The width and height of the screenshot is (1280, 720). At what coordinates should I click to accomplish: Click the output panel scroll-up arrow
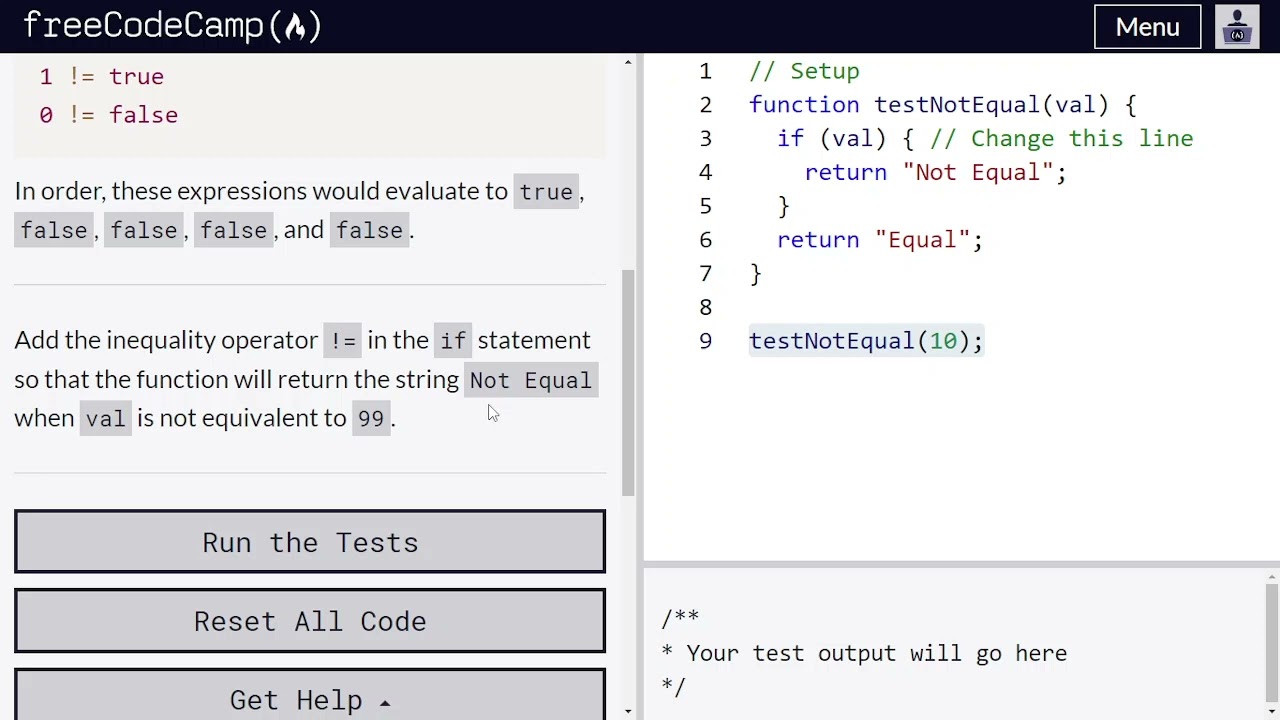[1272, 577]
